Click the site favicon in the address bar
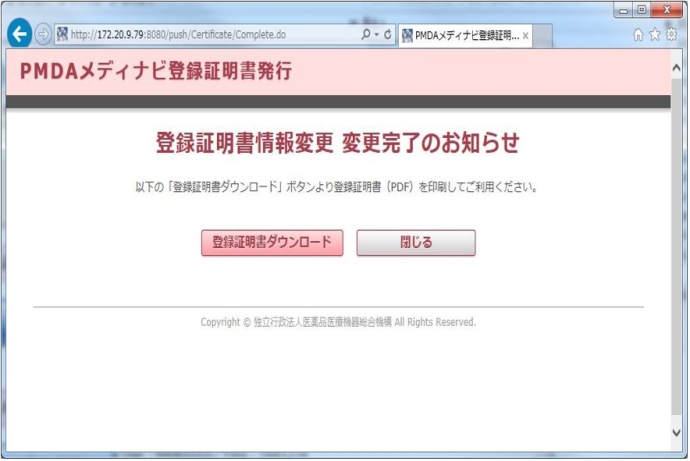Image resolution: width=690 pixels, height=461 pixels. (62, 34)
